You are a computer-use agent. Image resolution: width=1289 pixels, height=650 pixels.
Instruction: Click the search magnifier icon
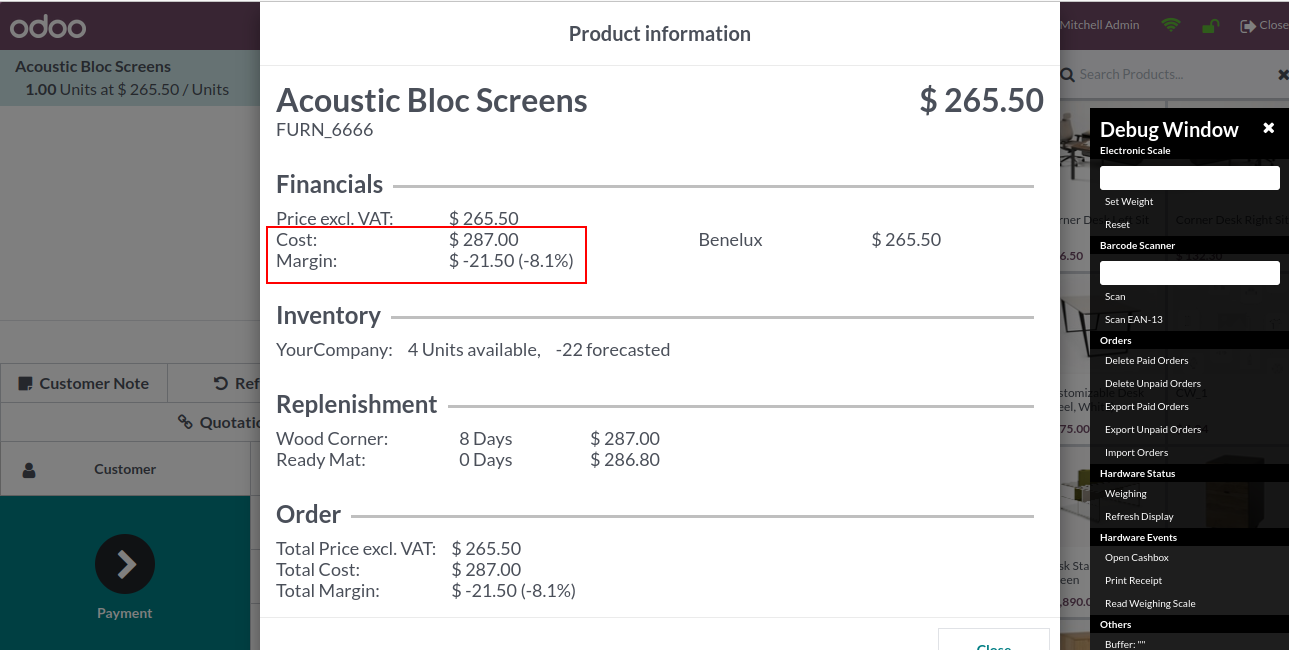click(x=1068, y=74)
